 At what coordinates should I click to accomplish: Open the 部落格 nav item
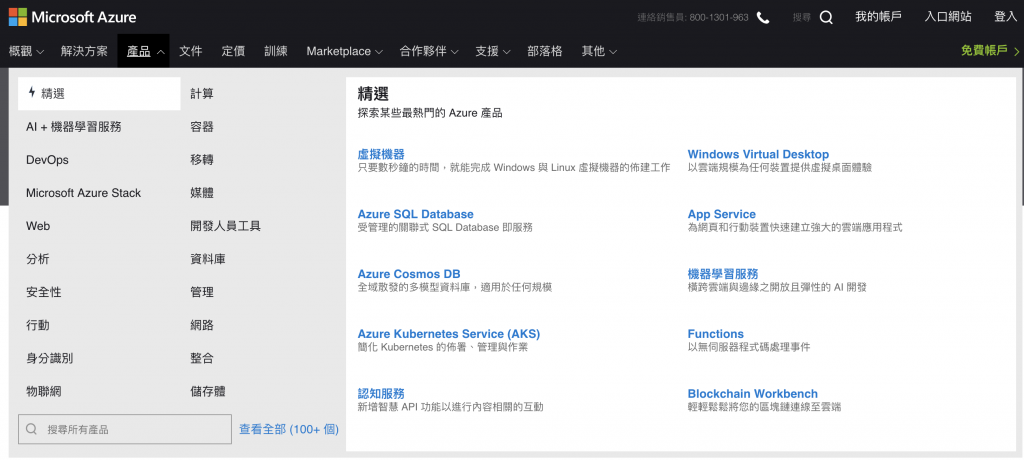pos(545,51)
